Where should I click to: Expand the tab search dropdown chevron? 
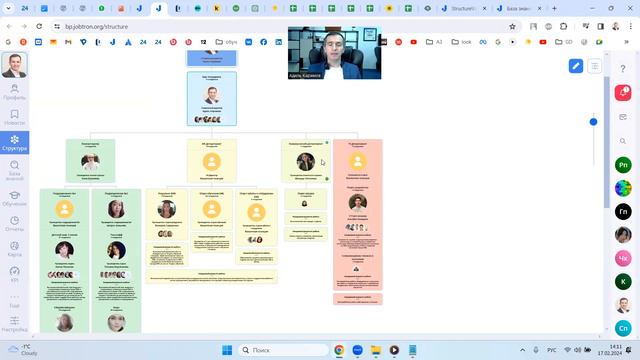pos(8,8)
